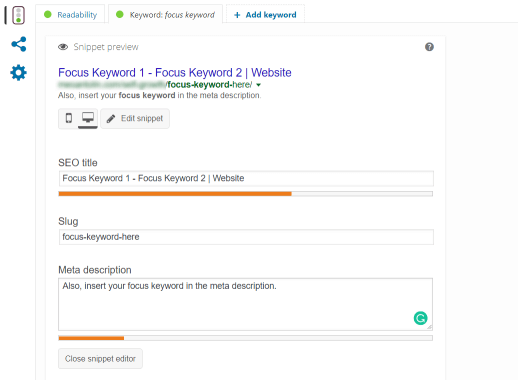Click the Add keyword tab
The image size is (518, 380).
[265, 14]
